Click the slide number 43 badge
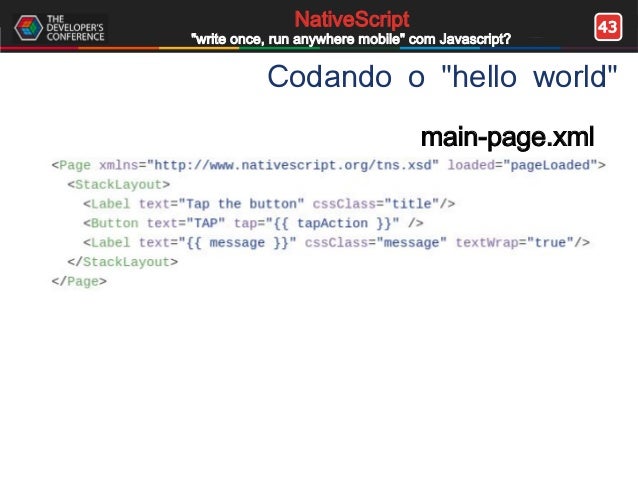638x479 pixels. click(x=608, y=27)
